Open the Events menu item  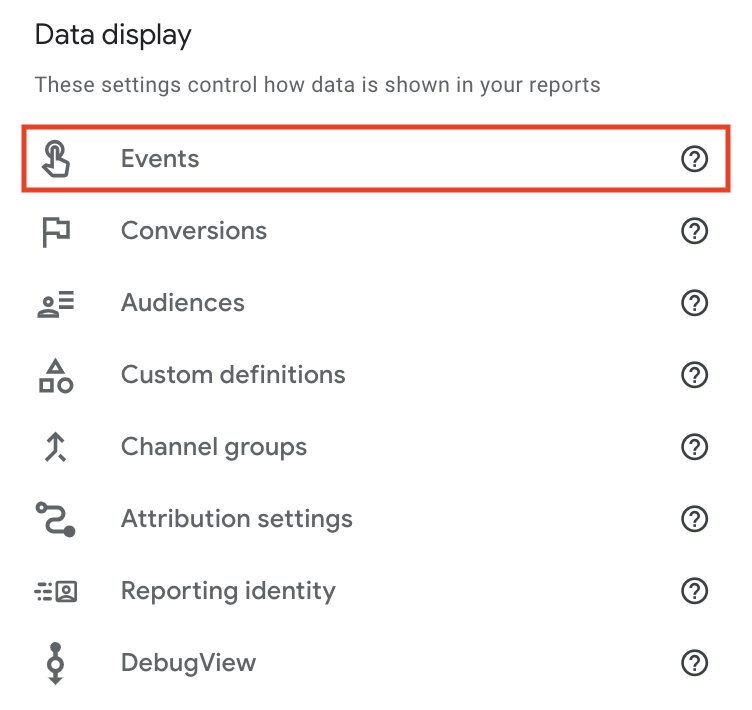click(376, 159)
